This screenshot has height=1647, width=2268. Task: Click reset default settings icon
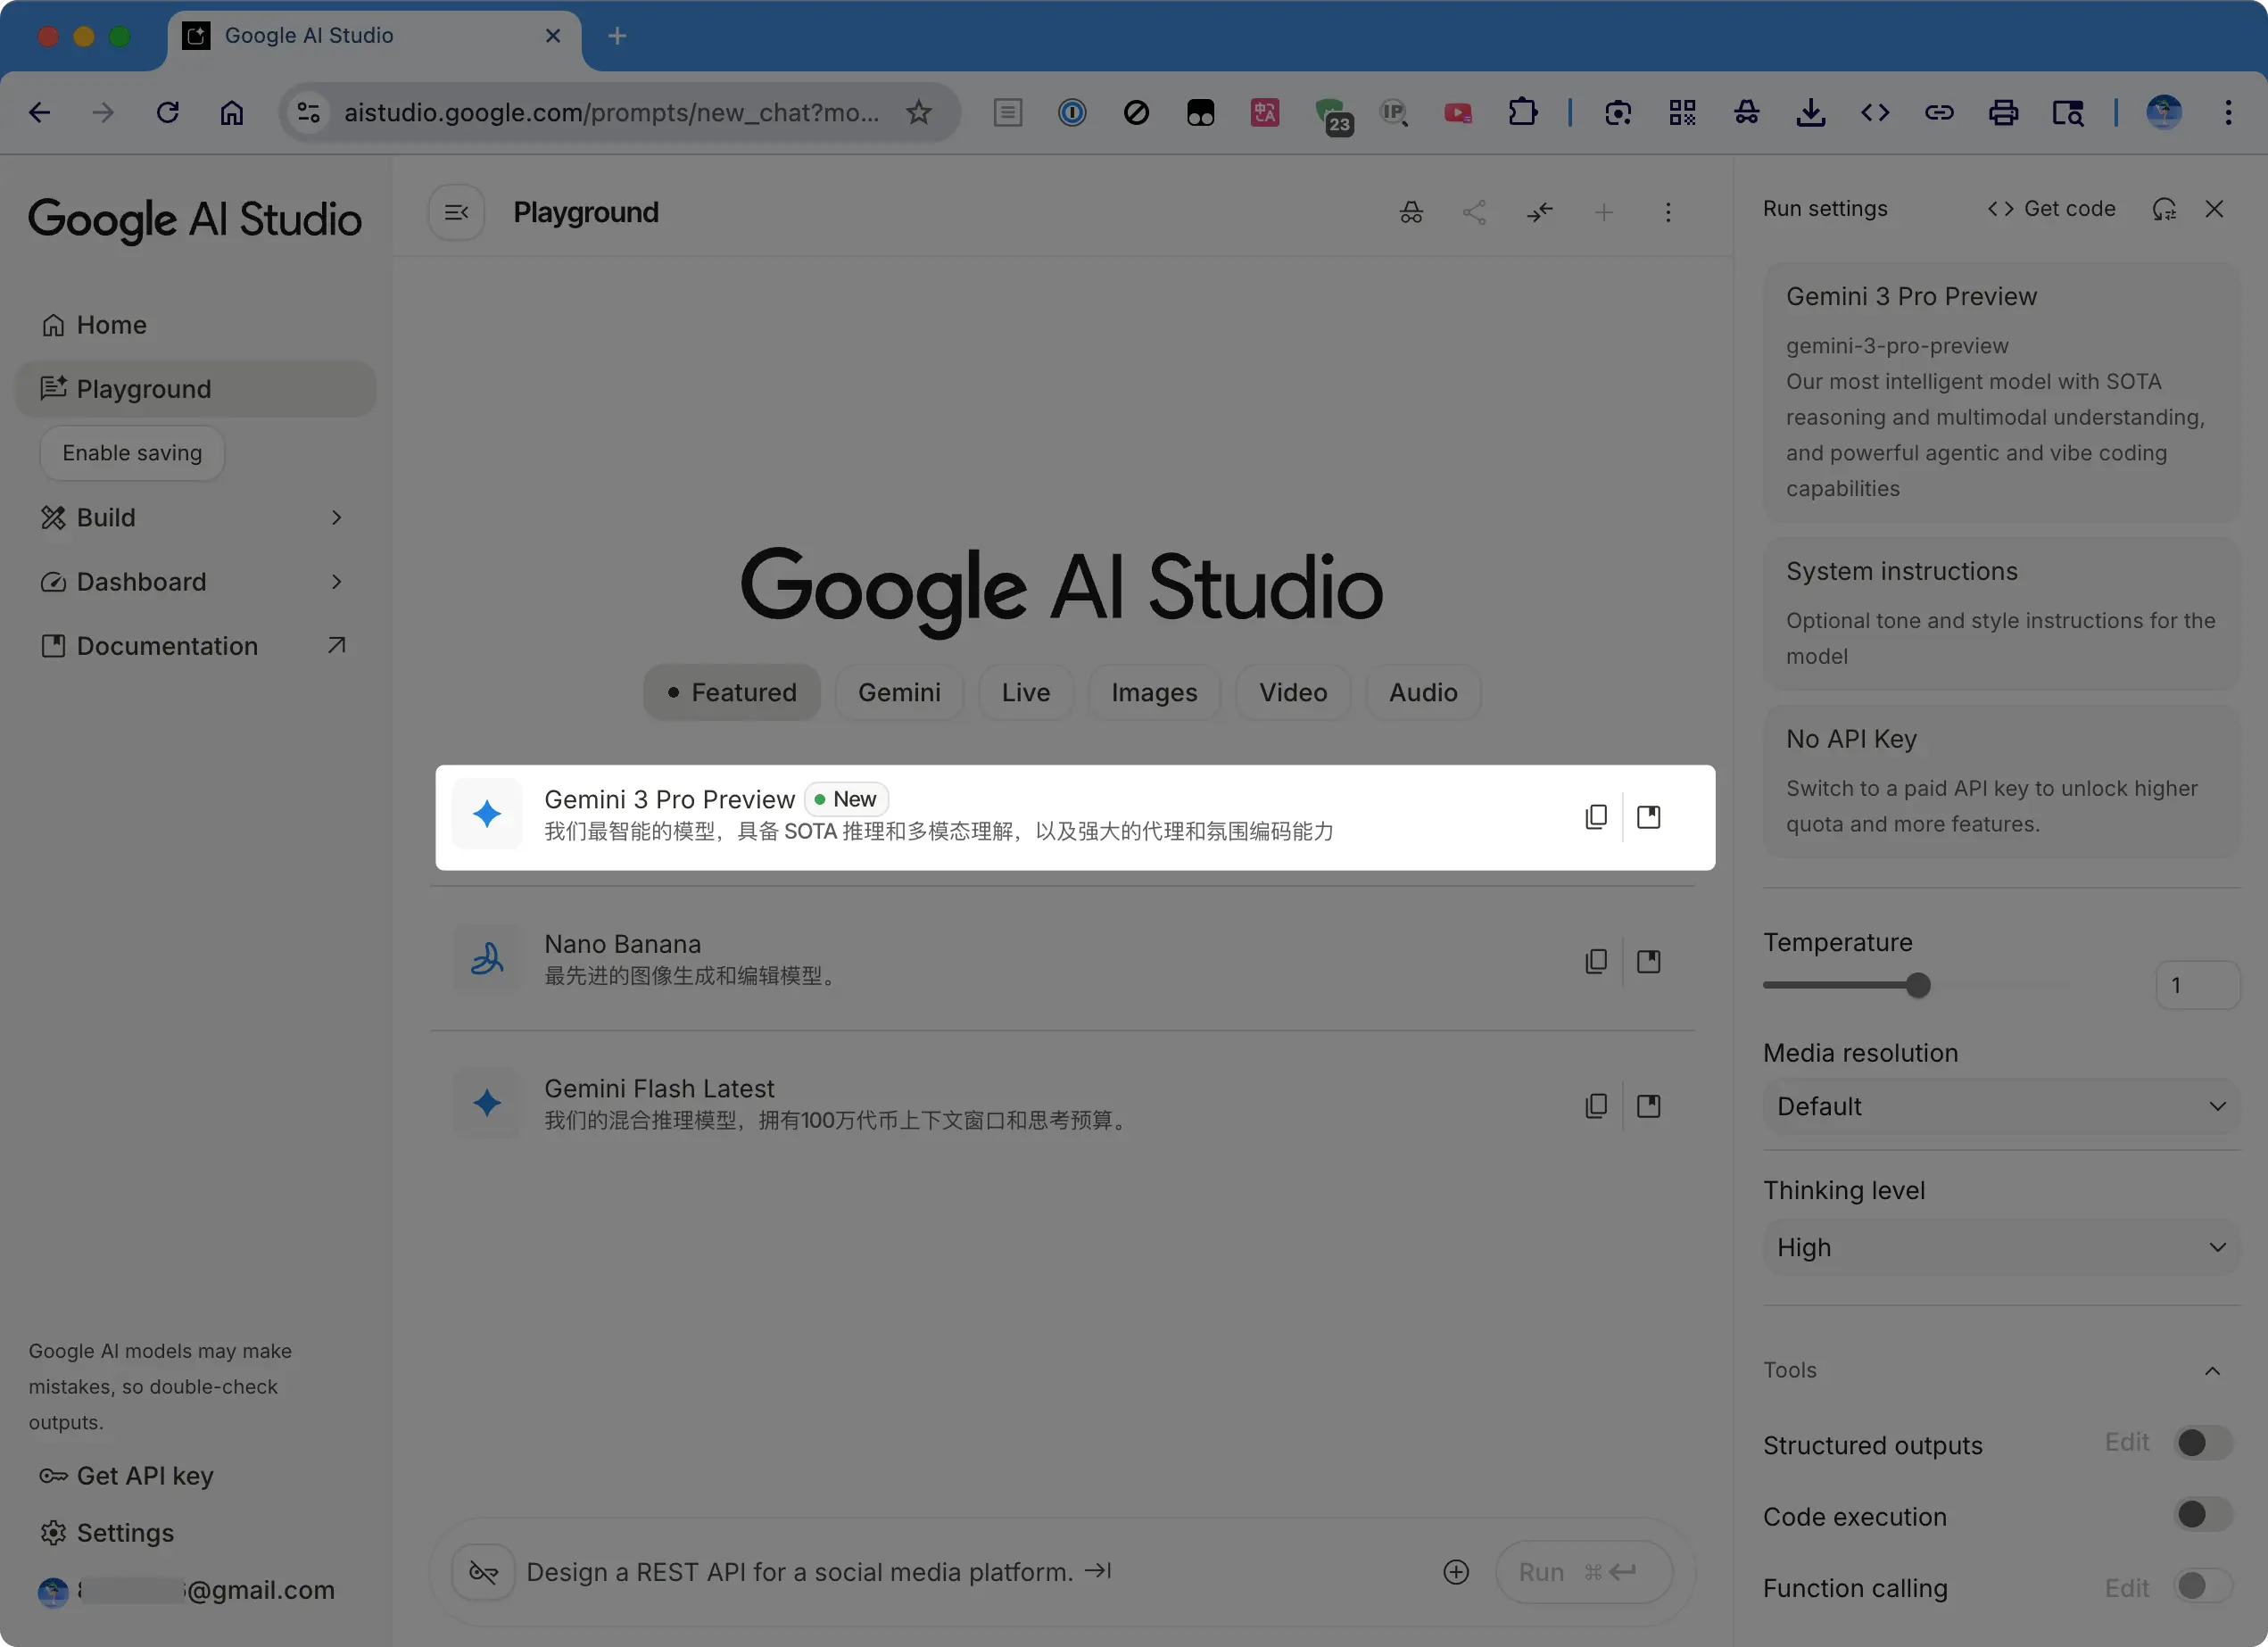coord(2164,209)
